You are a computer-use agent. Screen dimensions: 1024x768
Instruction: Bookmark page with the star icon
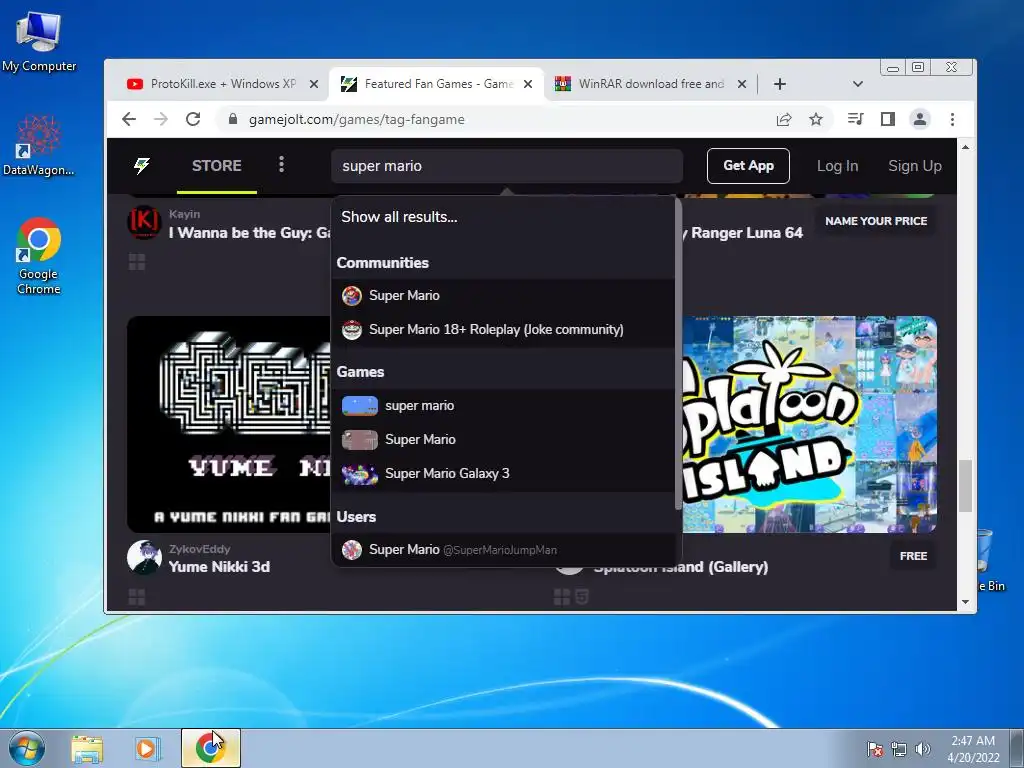click(816, 120)
